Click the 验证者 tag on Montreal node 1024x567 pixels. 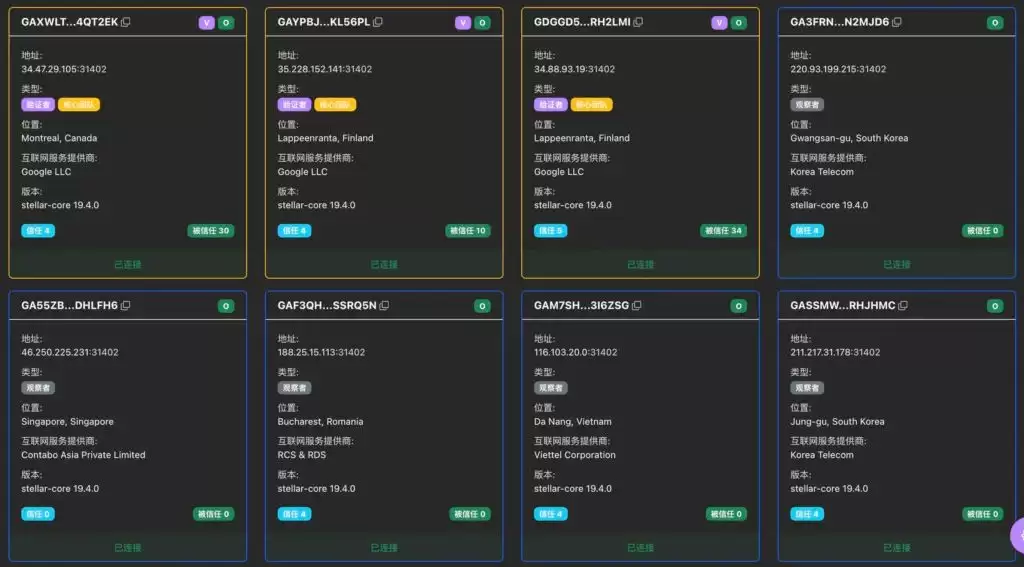38,104
